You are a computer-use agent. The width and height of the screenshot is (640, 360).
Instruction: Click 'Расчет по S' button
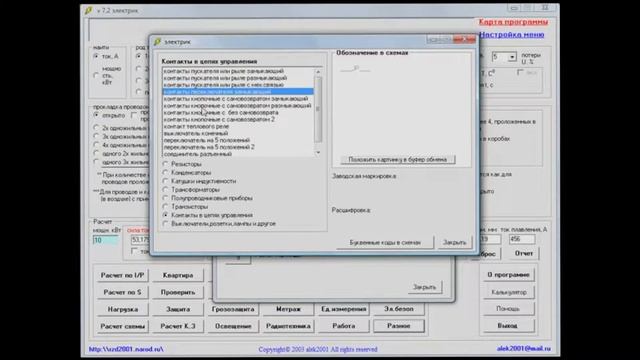click(x=122, y=293)
